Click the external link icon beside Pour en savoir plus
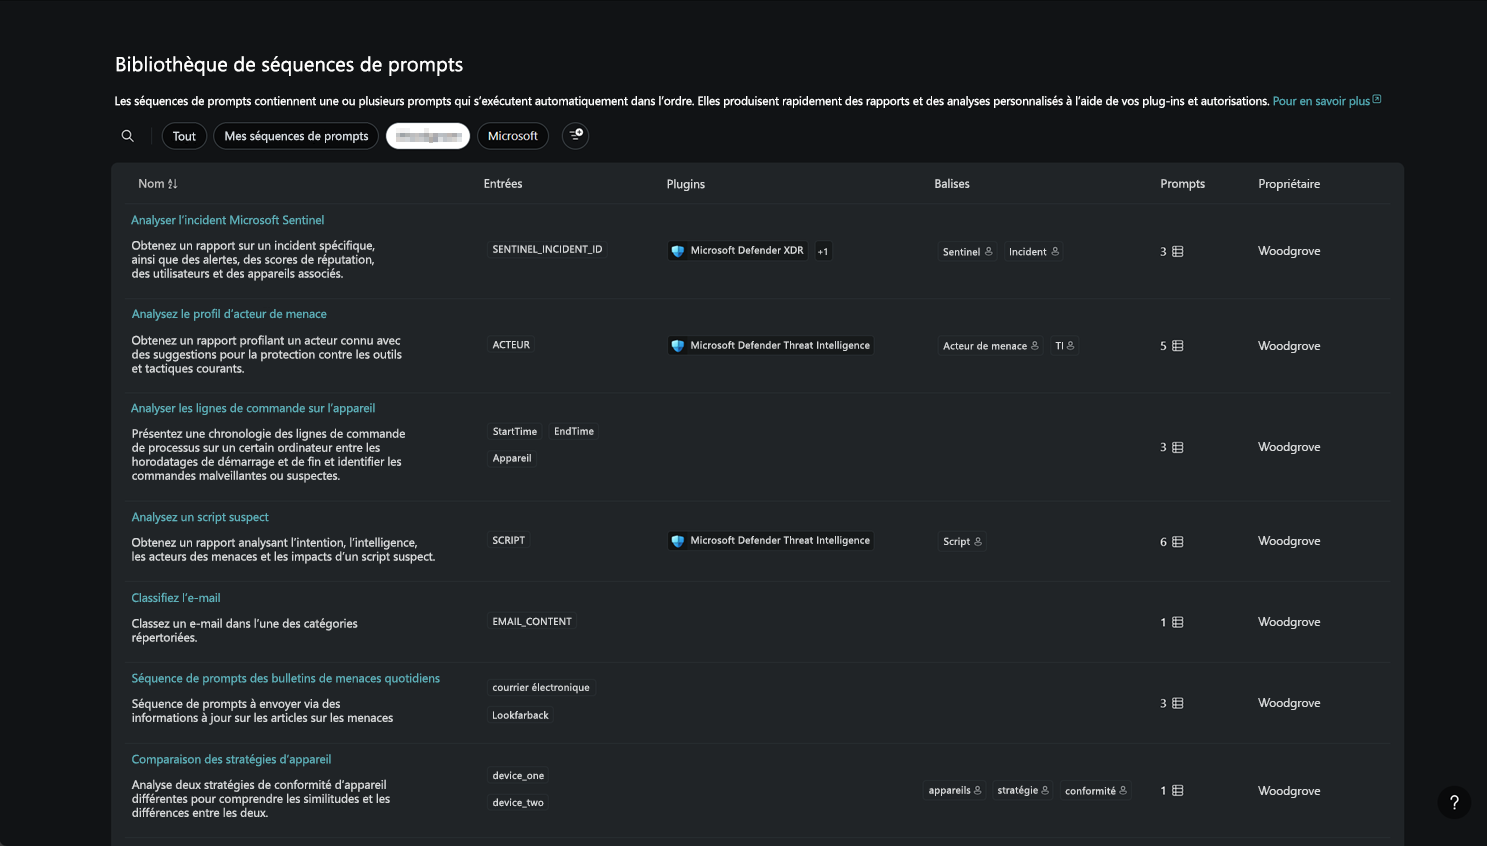 (x=1377, y=100)
